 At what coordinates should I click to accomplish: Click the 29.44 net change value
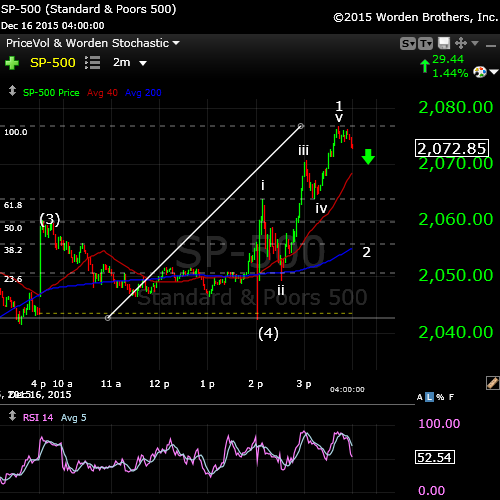[448, 59]
